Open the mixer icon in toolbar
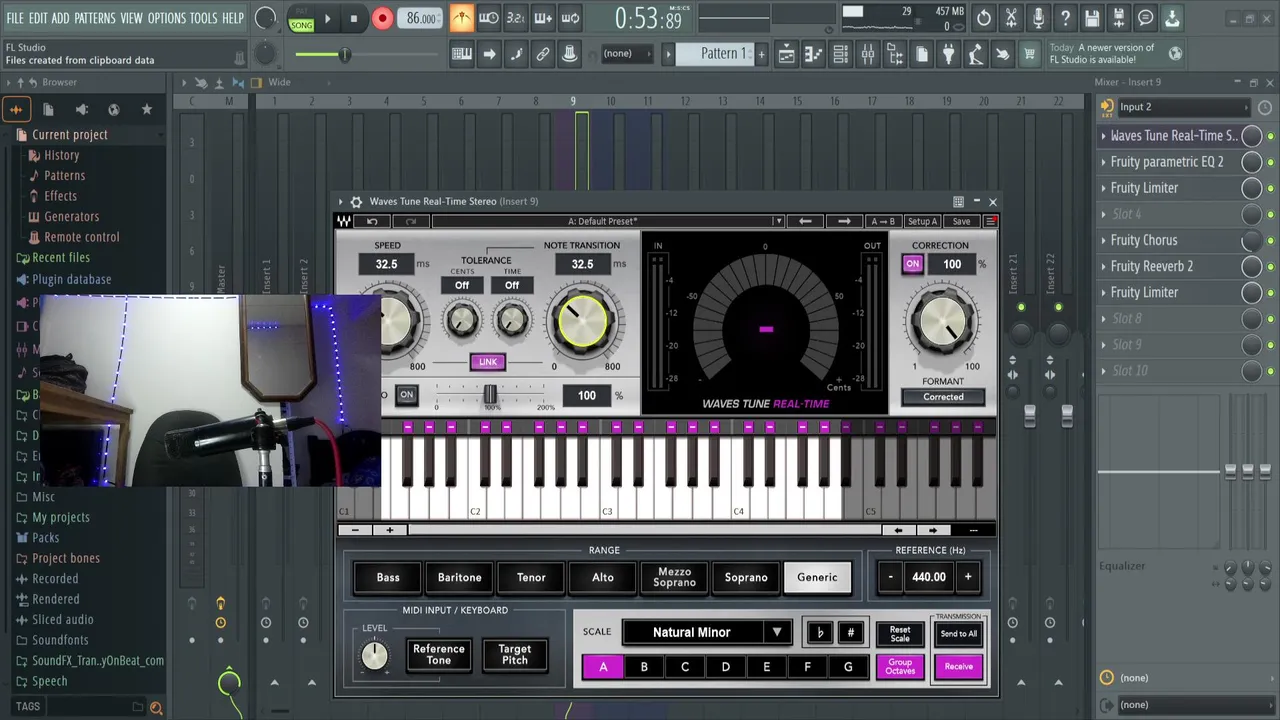 coord(868,54)
